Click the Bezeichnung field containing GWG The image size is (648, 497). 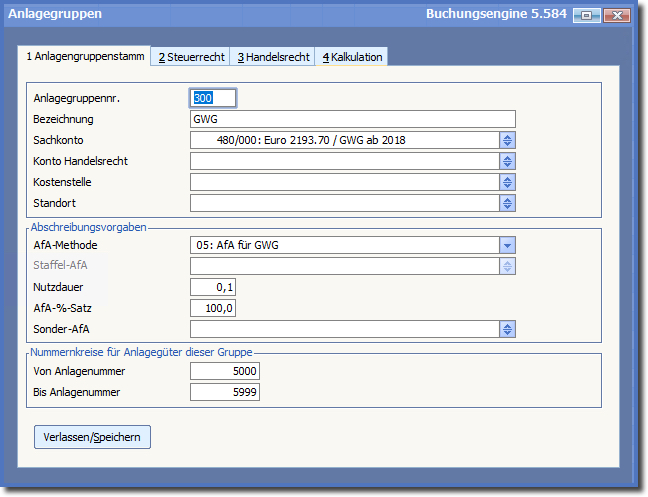[x=352, y=119]
